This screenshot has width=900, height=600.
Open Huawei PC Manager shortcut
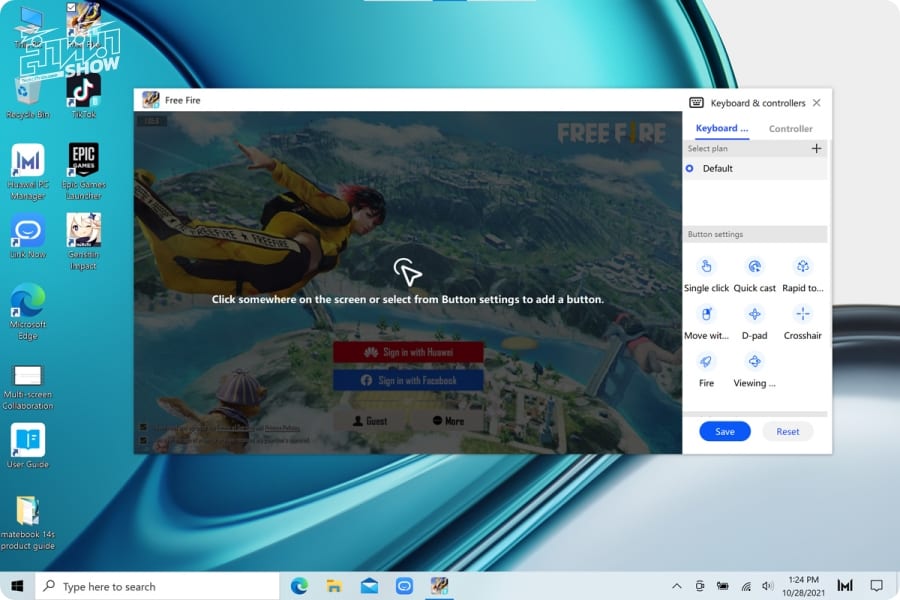[28, 172]
